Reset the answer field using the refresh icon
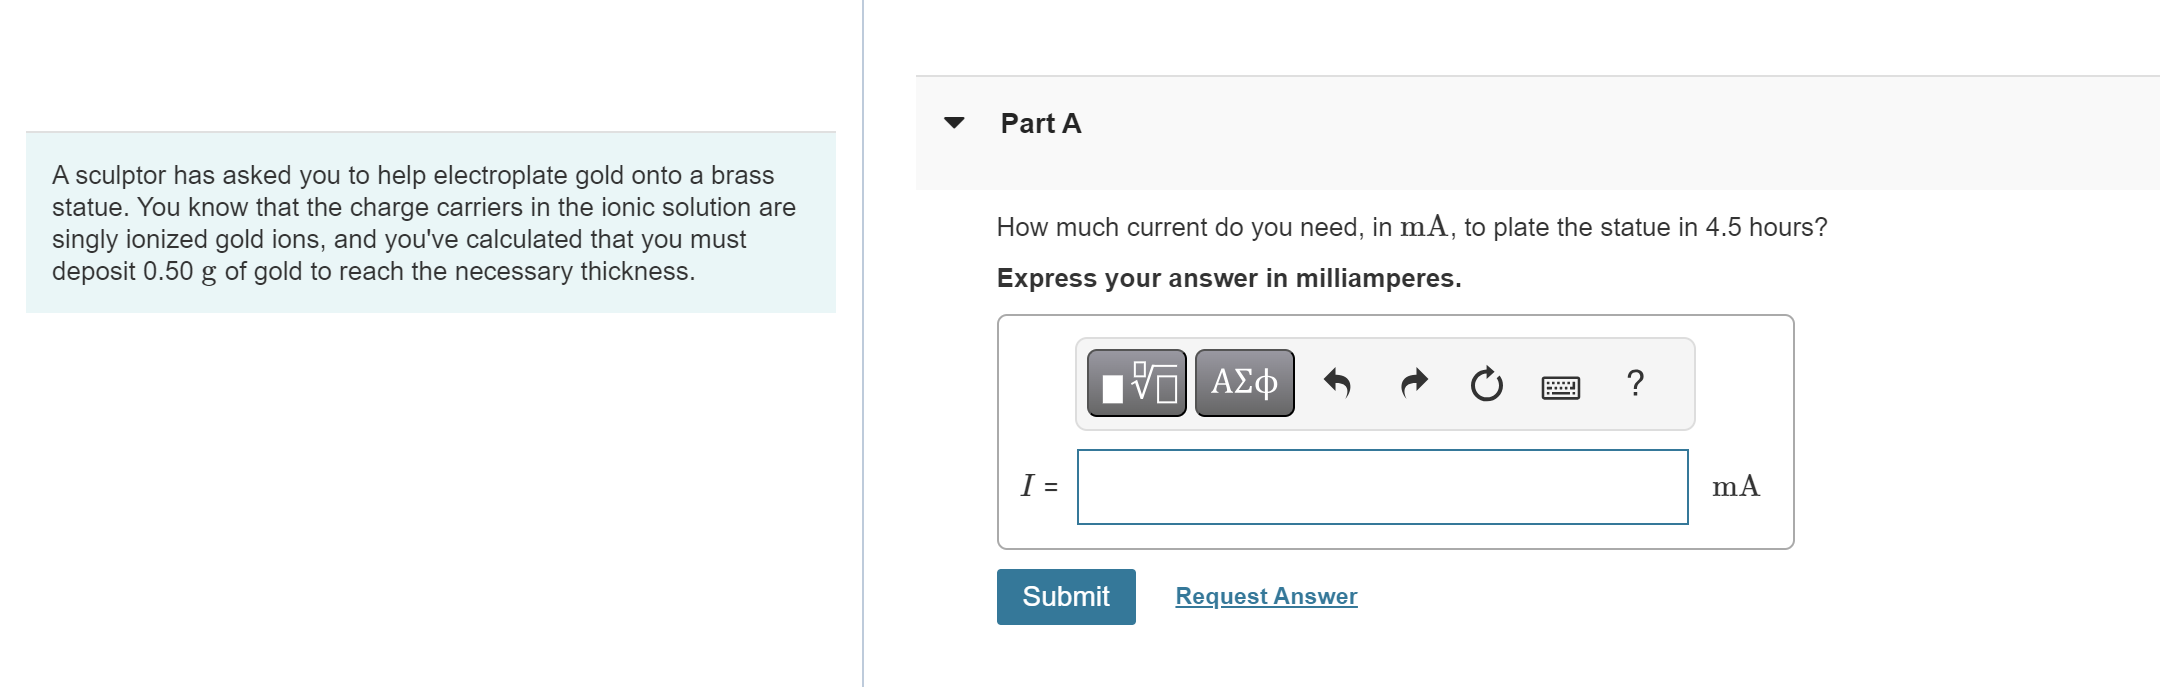This screenshot has height=687, width=2160. (1486, 384)
